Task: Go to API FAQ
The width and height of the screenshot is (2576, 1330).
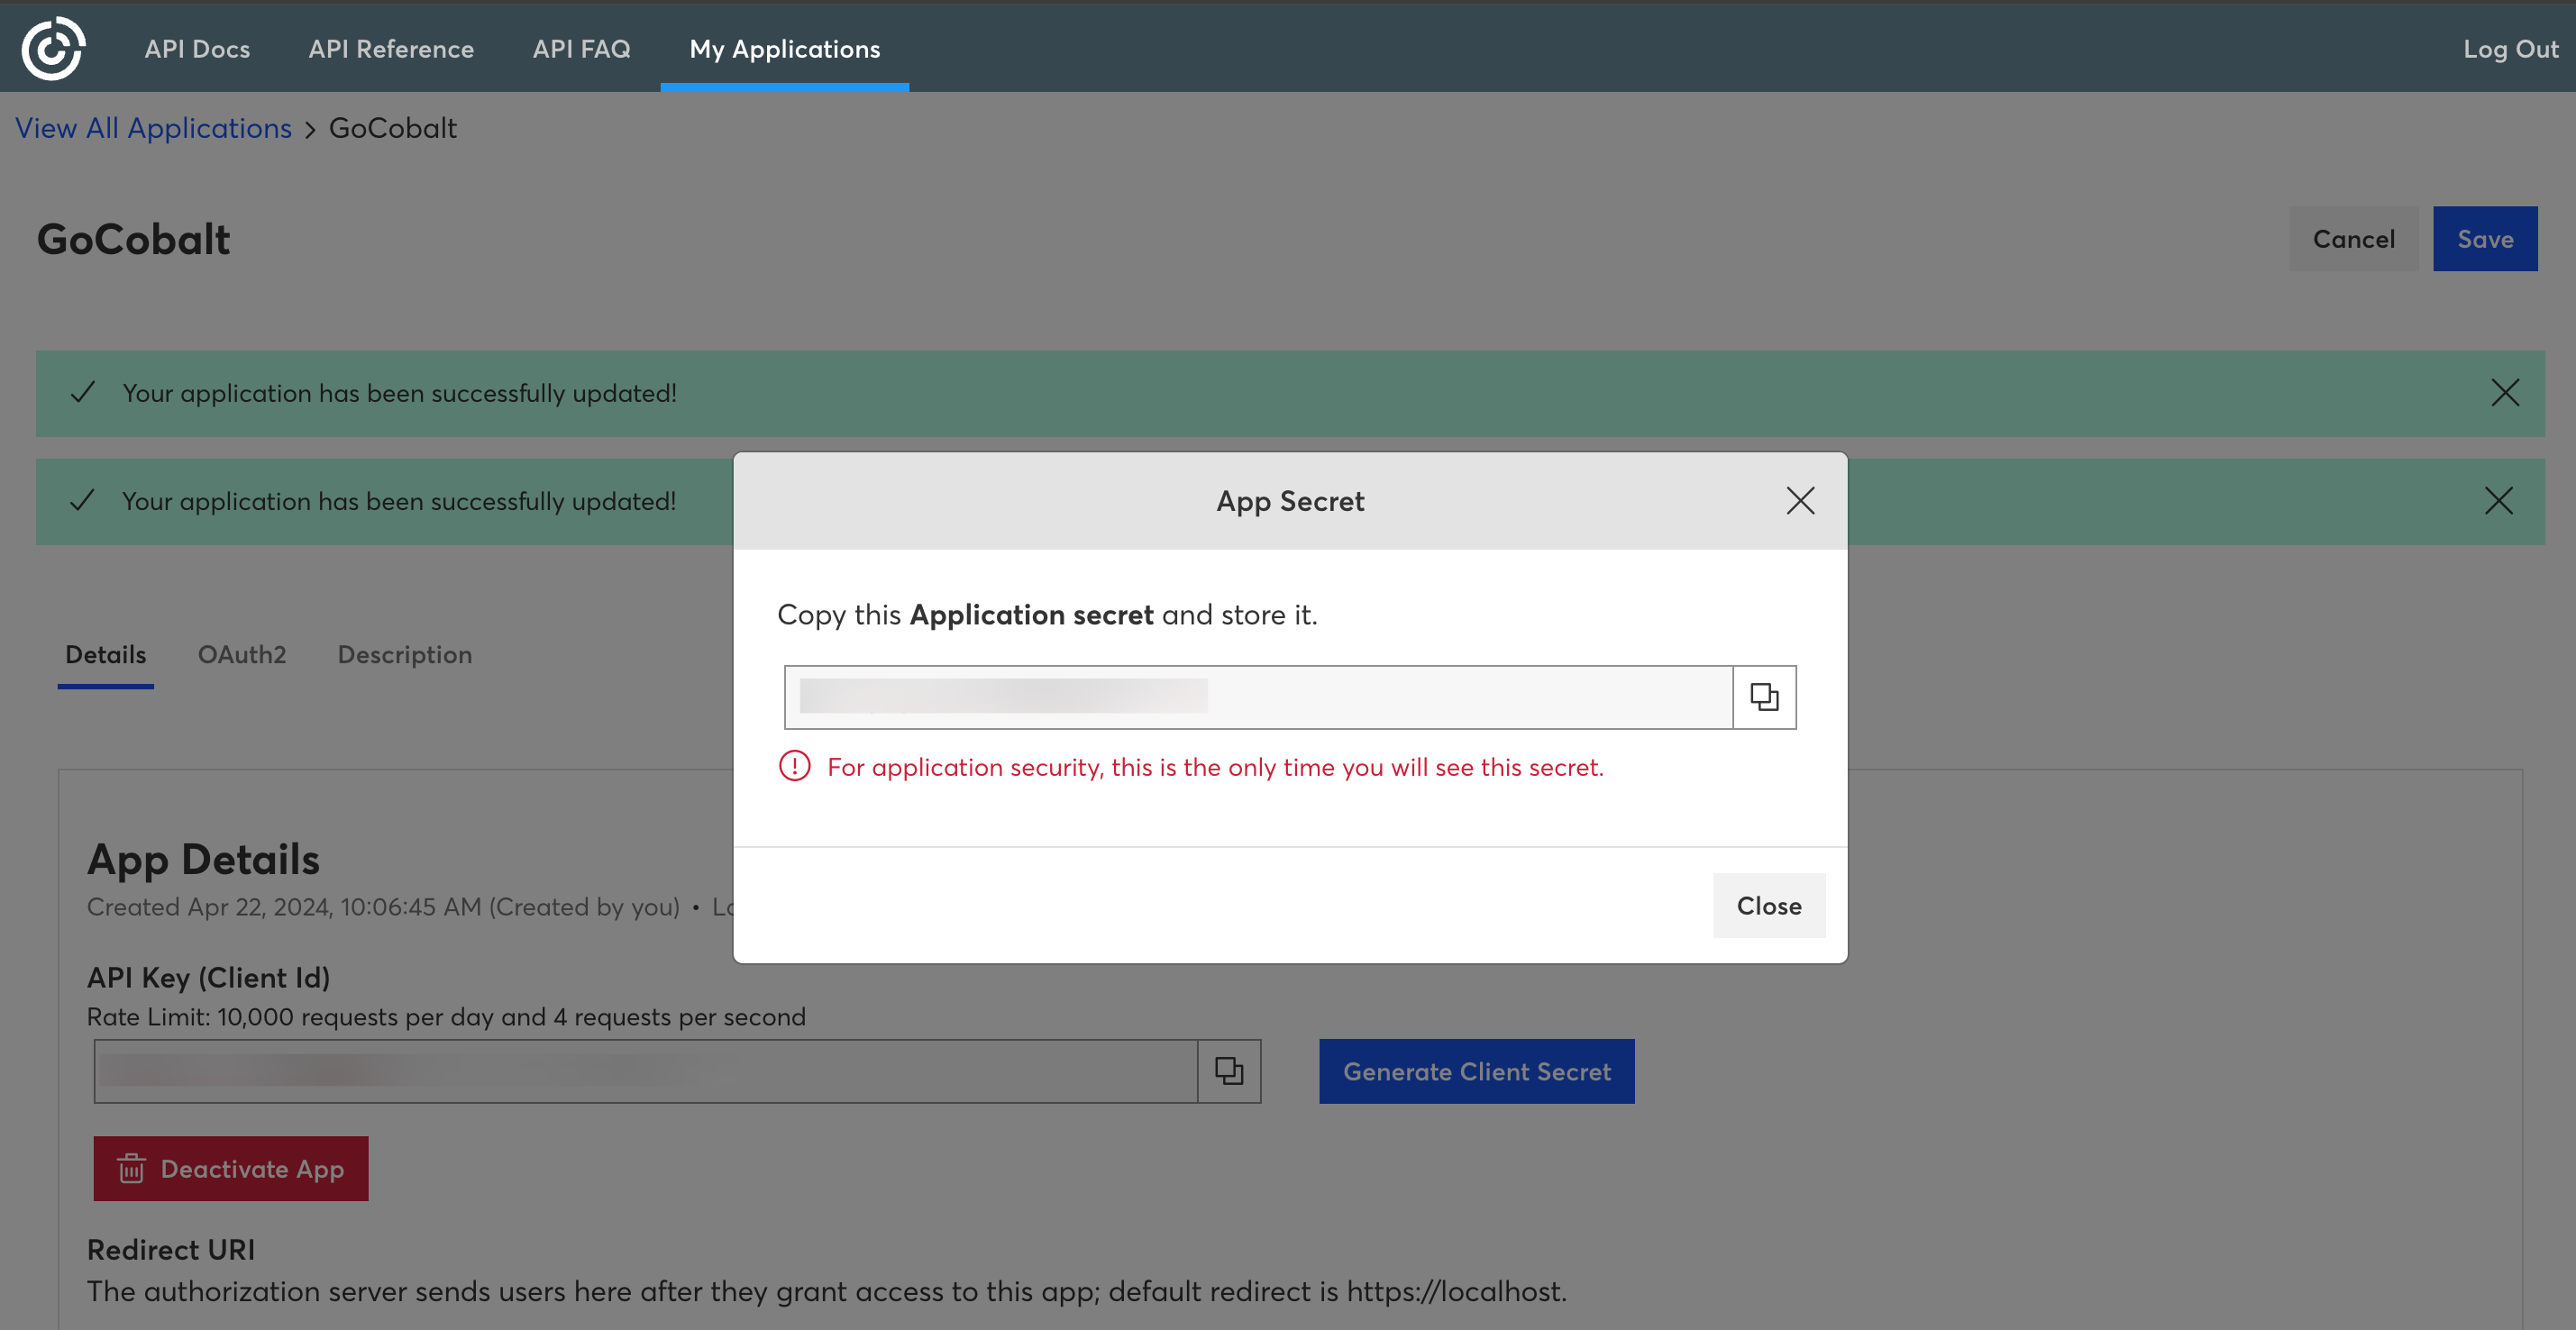Action: click(581, 48)
